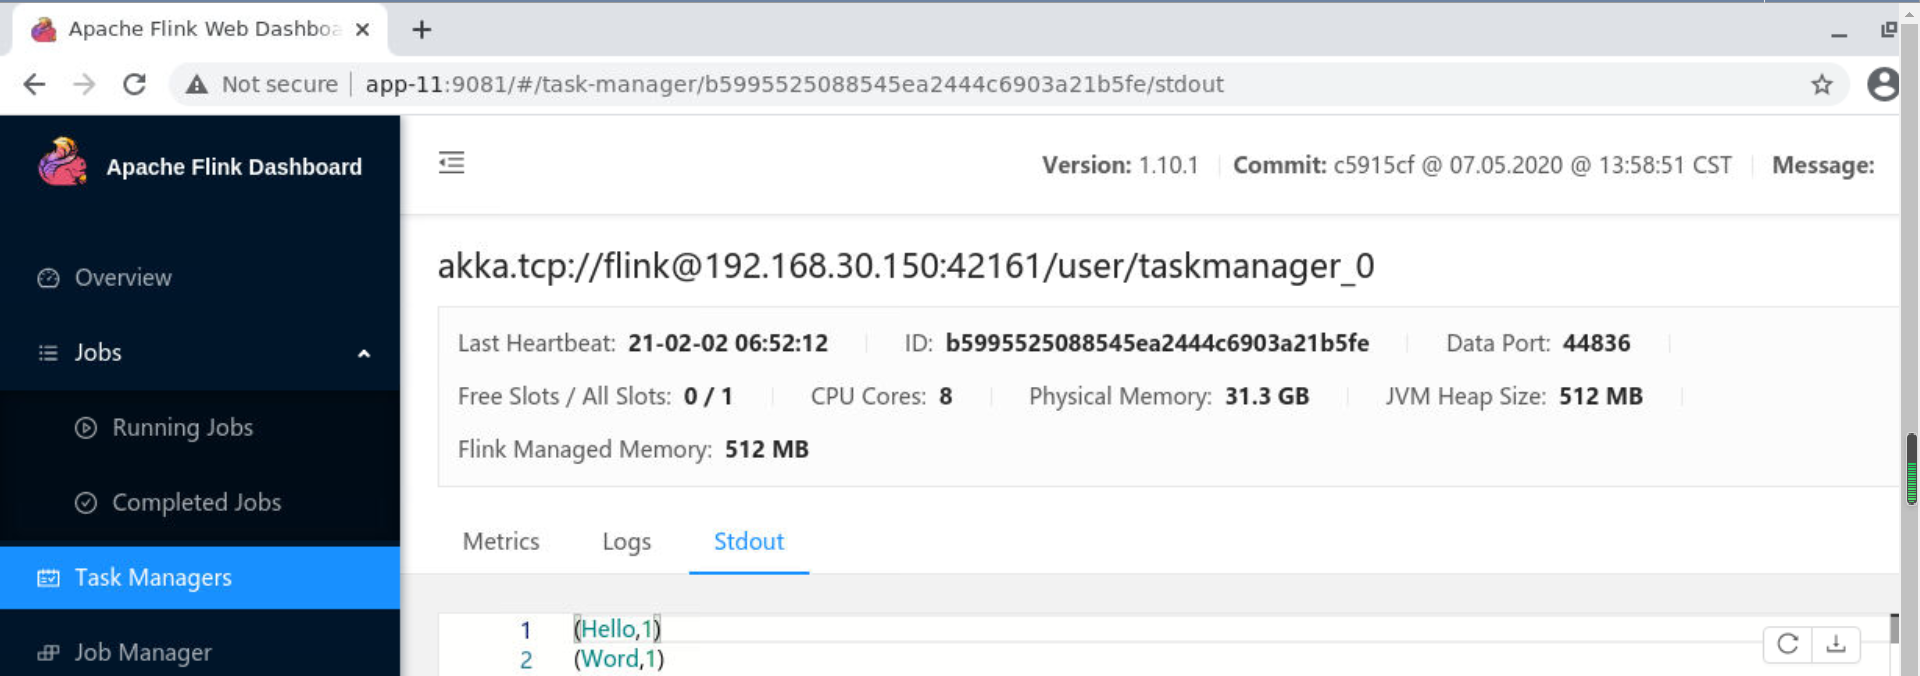The width and height of the screenshot is (1920, 676).
Task: Click the CPU Cores value 8
Action: click(x=946, y=396)
